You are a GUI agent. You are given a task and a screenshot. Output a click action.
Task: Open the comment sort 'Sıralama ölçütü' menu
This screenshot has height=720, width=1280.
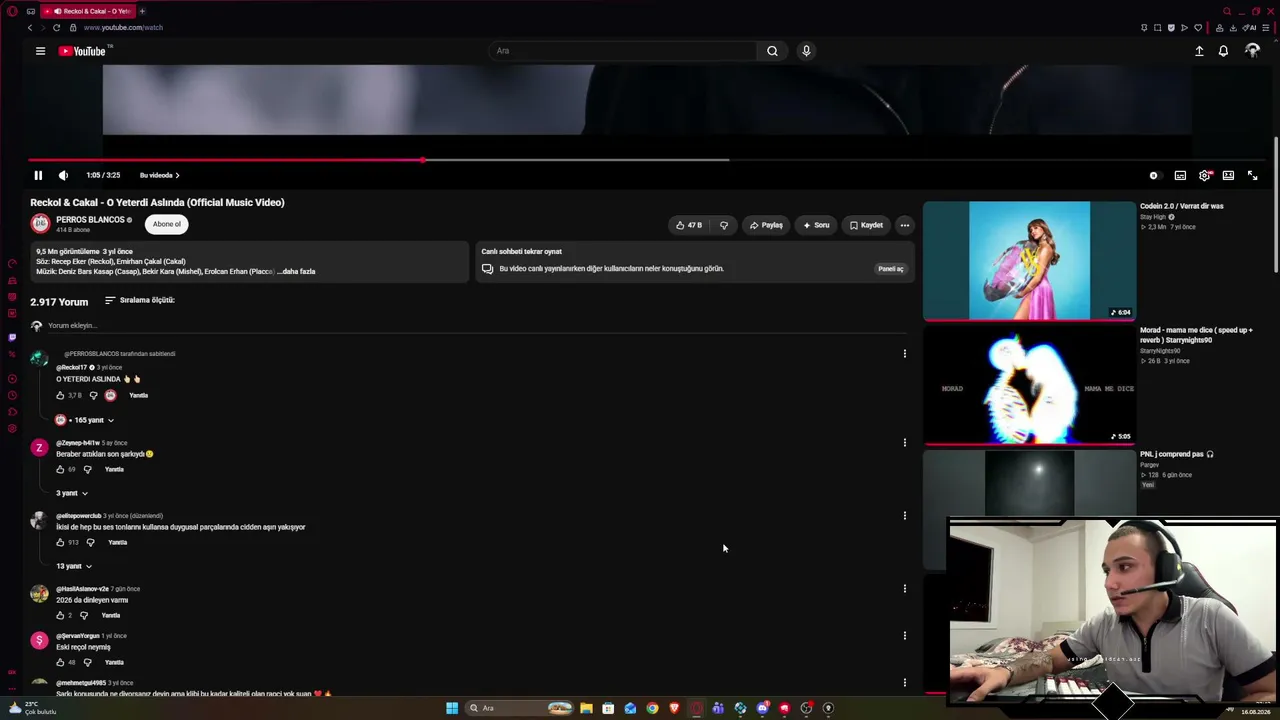tap(140, 300)
